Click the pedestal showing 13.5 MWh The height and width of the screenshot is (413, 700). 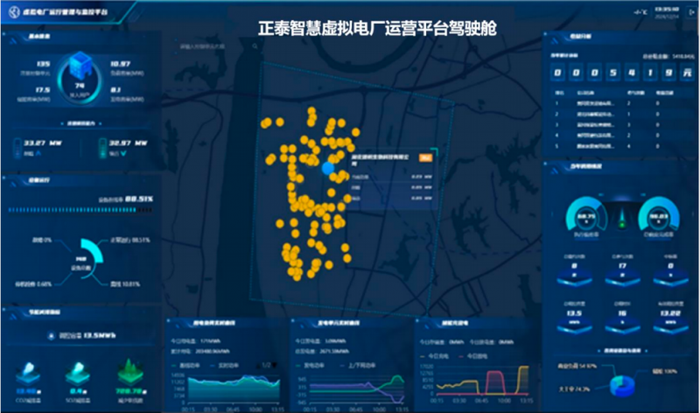(x=575, y=321)
